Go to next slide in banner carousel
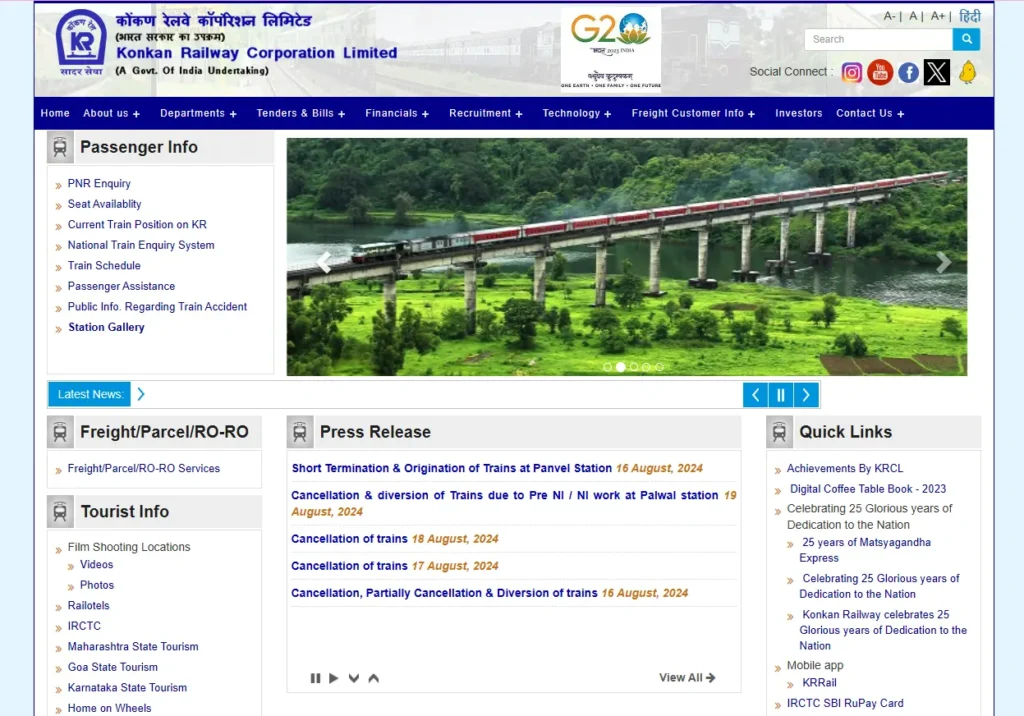 coord(943,263)
